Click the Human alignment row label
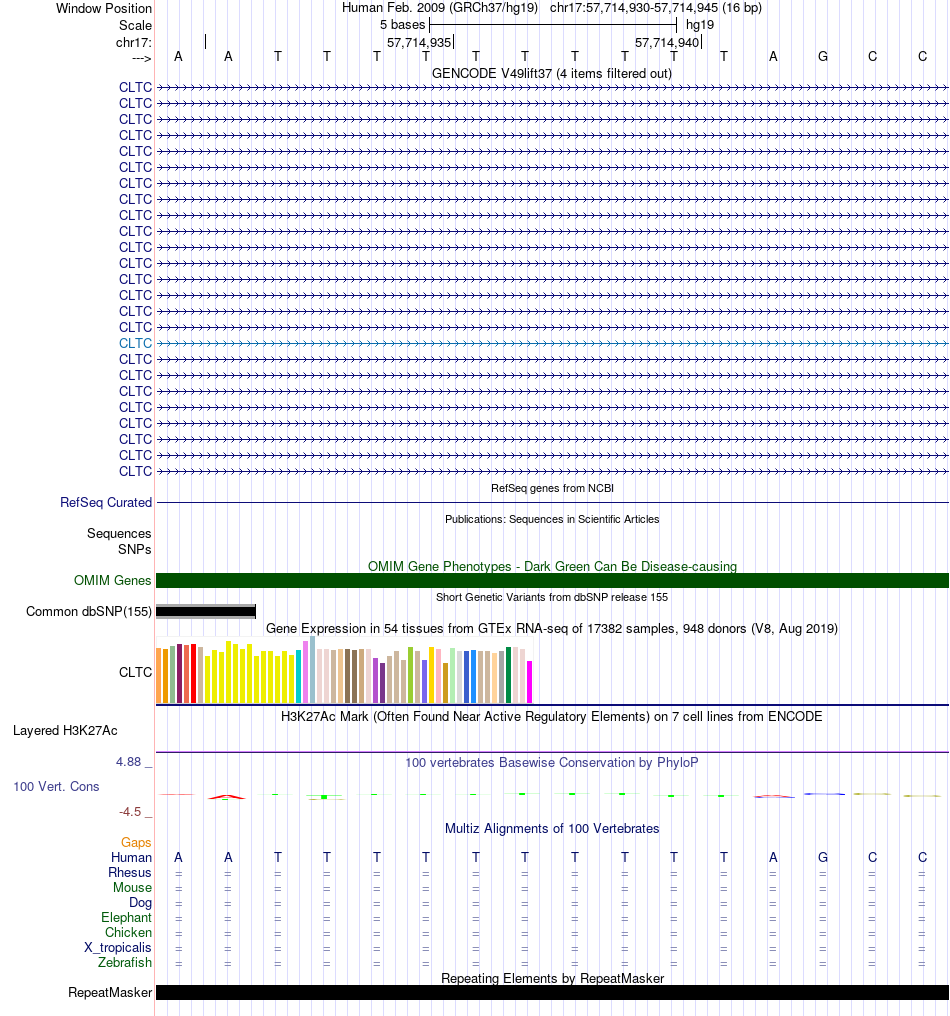The width and height of the screenshot is (950, 1016). point(132,857)
